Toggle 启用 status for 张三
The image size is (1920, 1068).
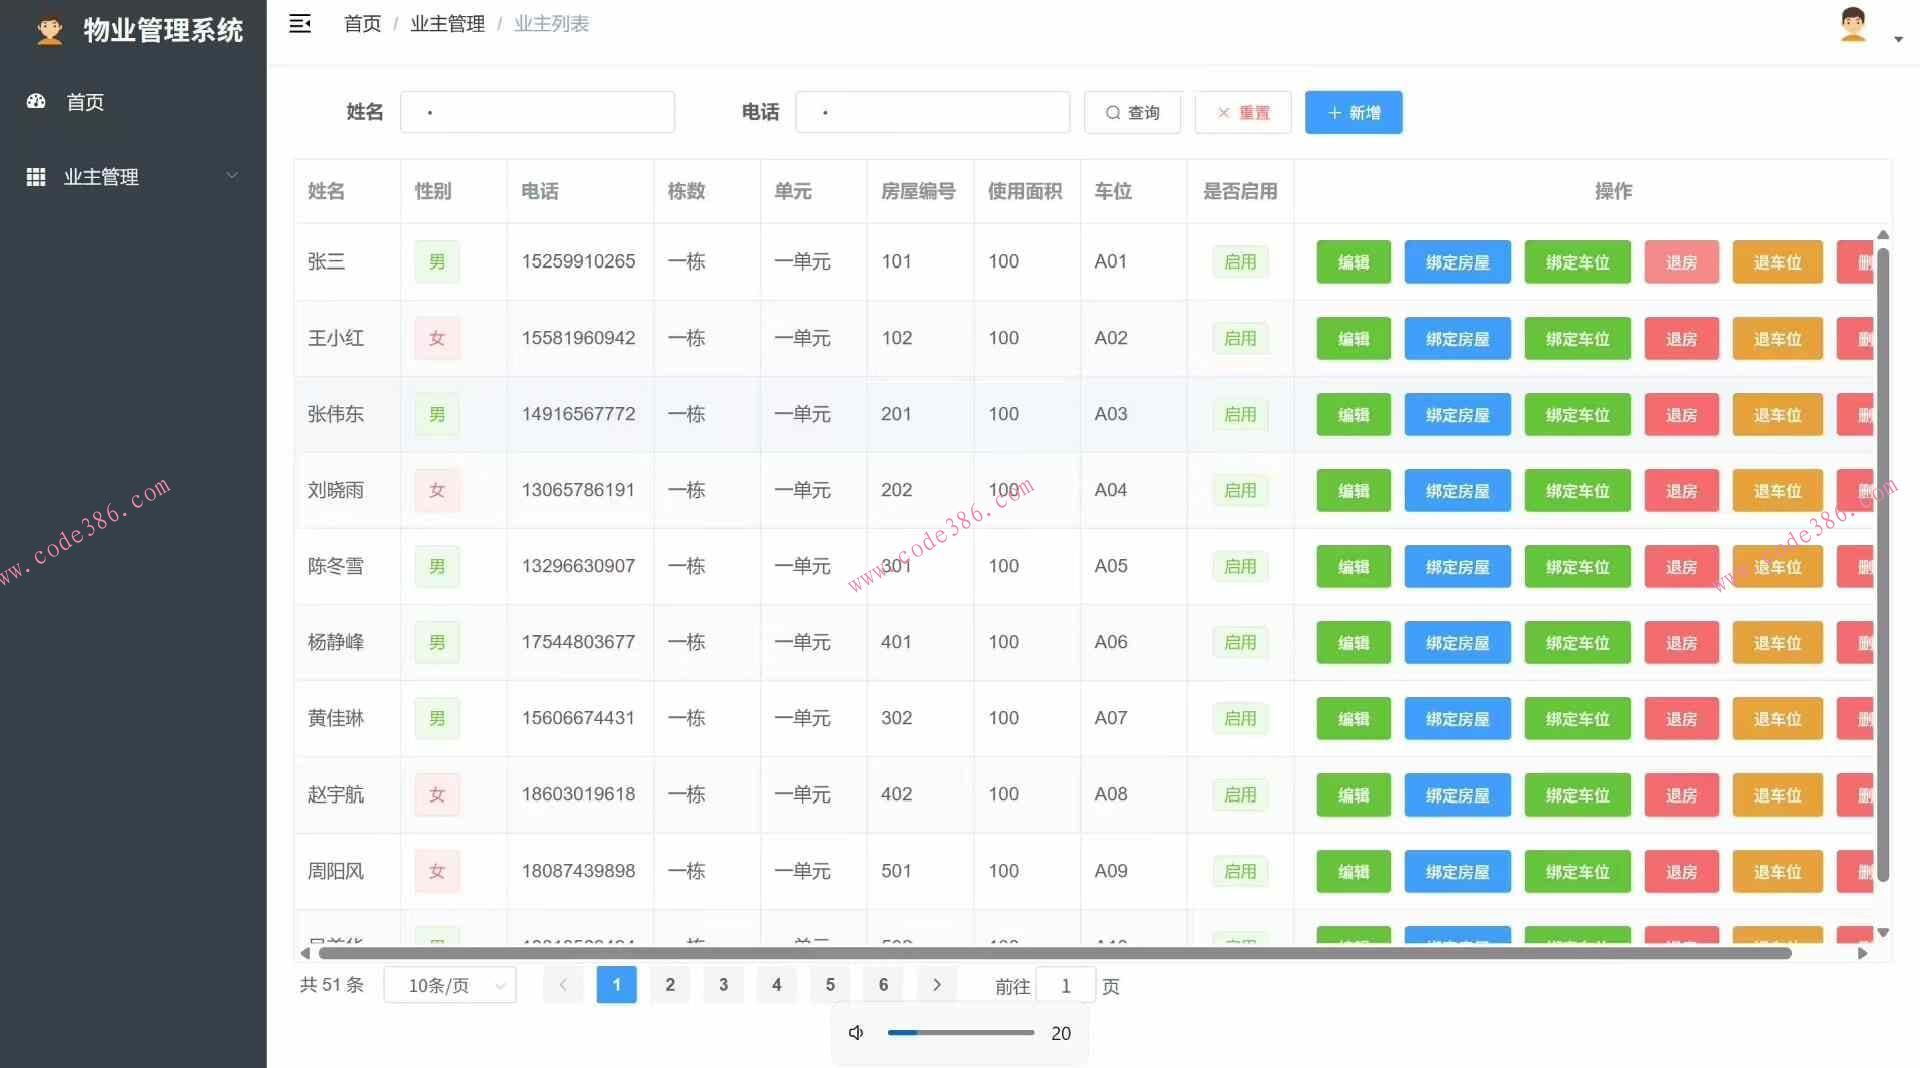(x=1239, y=261)
